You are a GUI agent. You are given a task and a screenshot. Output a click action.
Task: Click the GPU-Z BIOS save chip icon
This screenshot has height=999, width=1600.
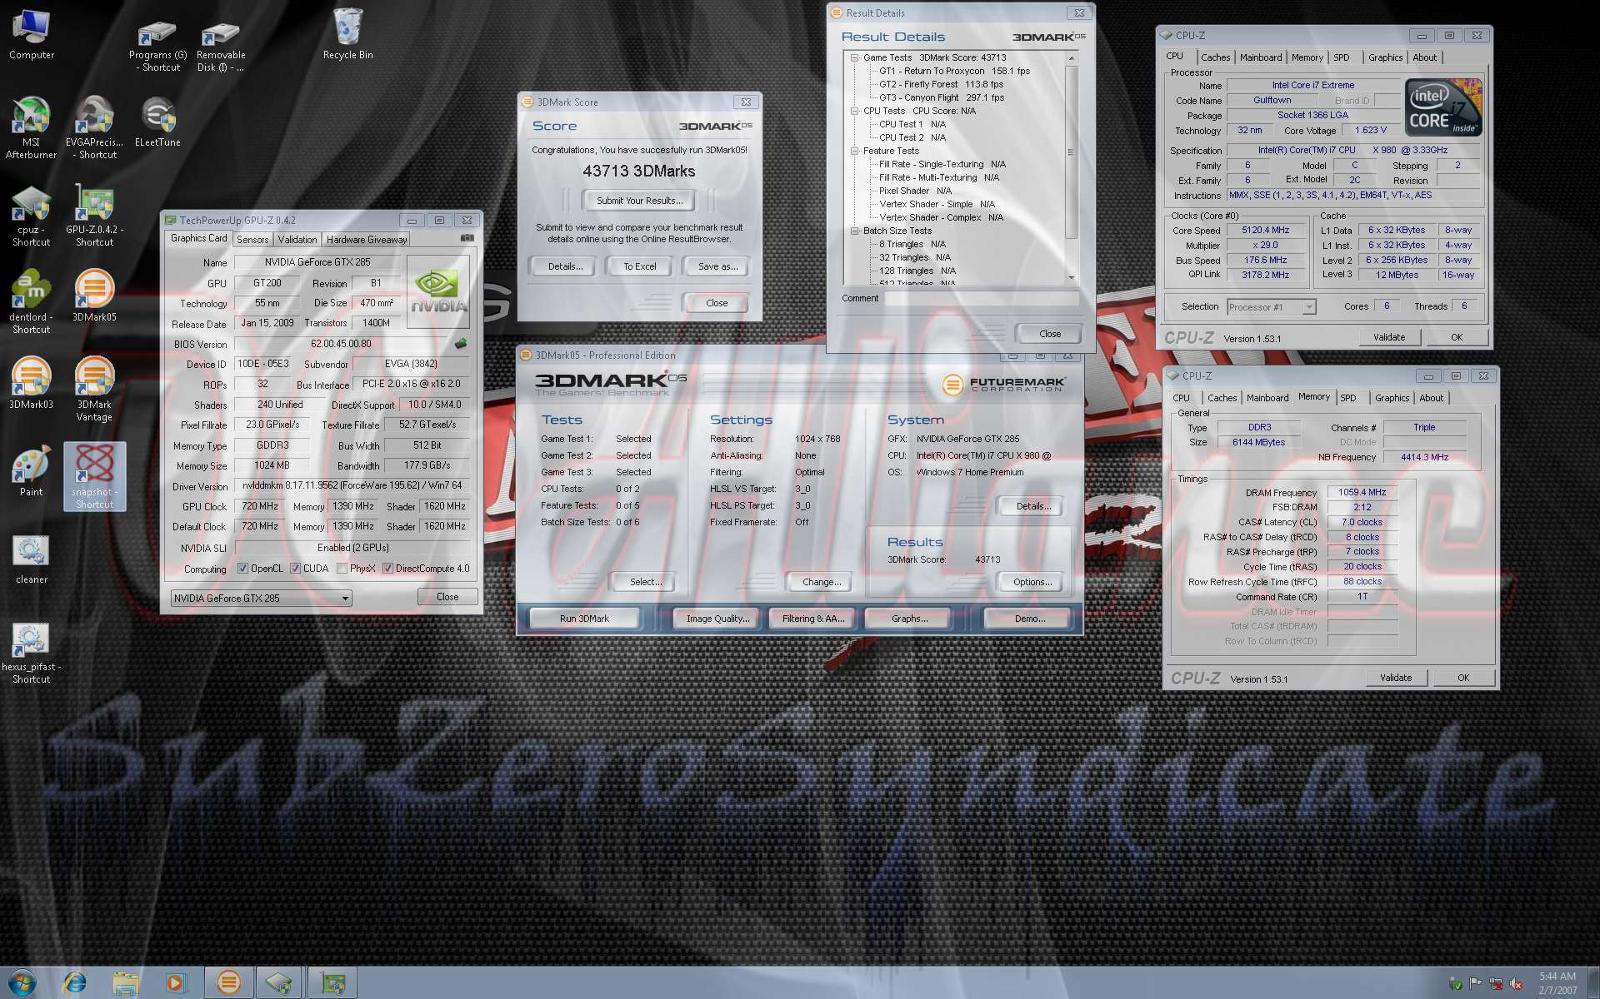[x=460, y=343]
